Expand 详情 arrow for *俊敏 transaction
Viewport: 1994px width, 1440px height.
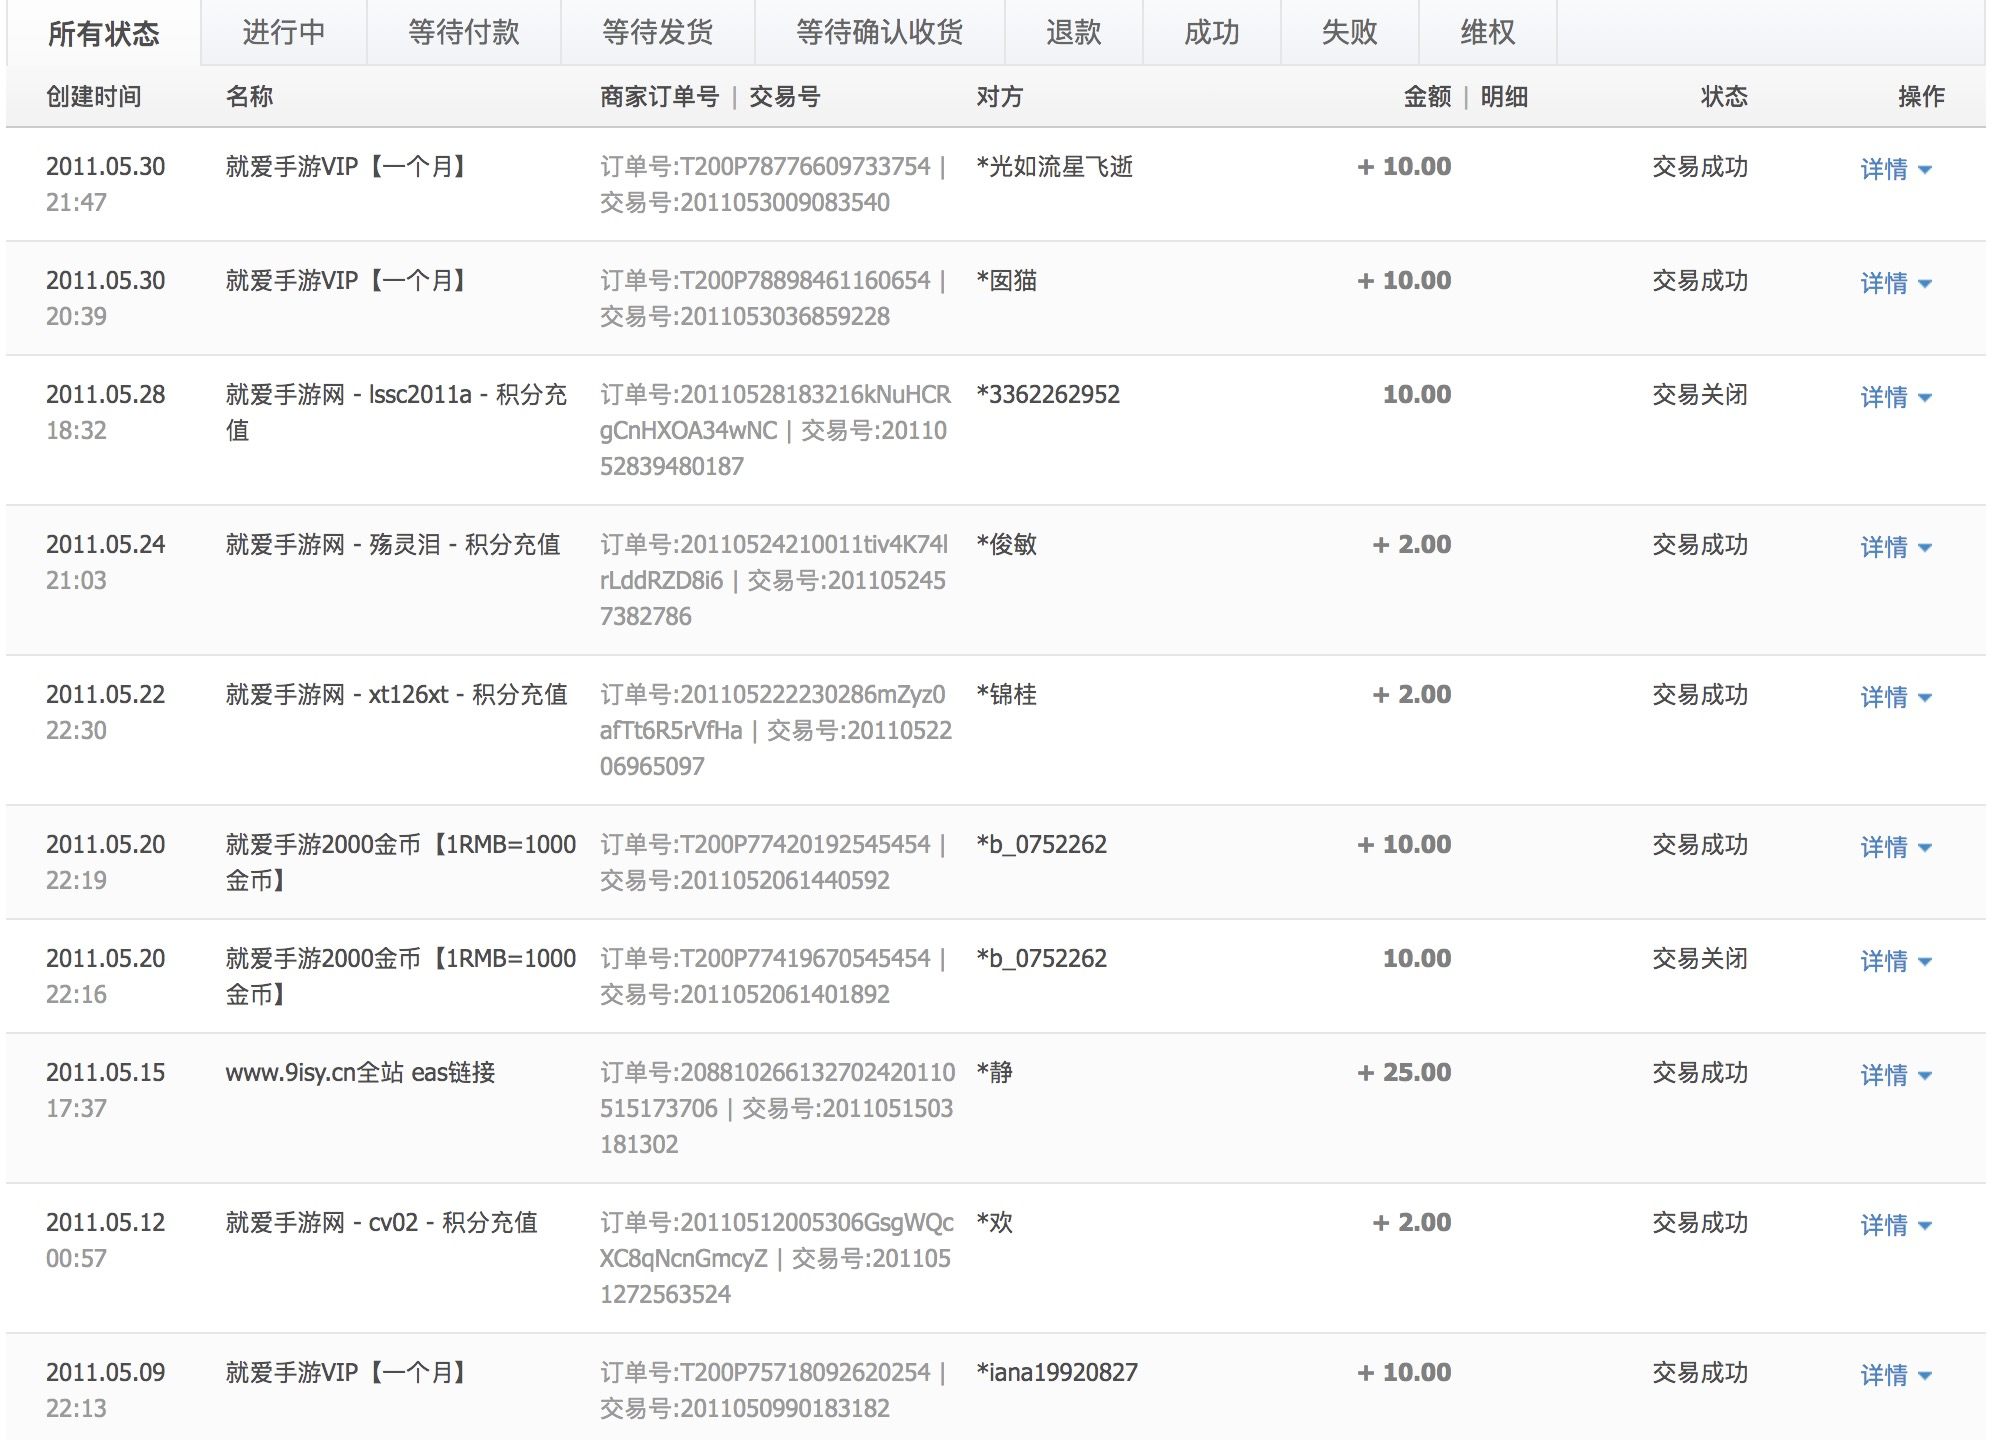(1925, 548)
